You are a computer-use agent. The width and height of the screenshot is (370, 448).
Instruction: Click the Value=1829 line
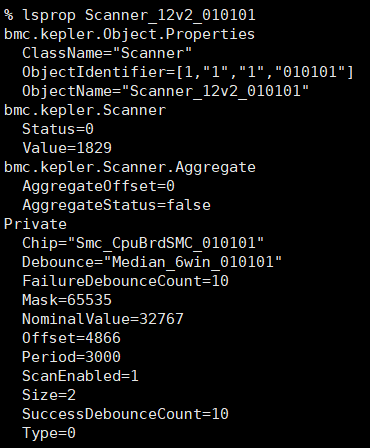click(x=67, y=148)
